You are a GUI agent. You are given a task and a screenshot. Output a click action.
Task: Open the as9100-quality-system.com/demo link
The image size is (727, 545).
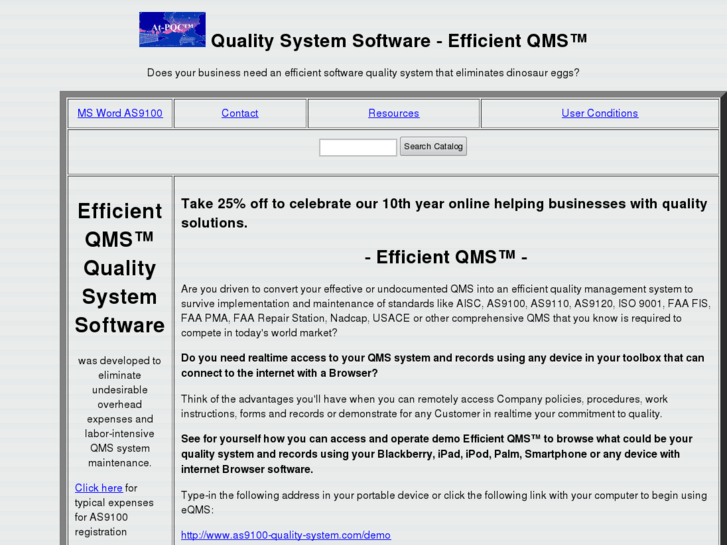[x=286, y=535]
